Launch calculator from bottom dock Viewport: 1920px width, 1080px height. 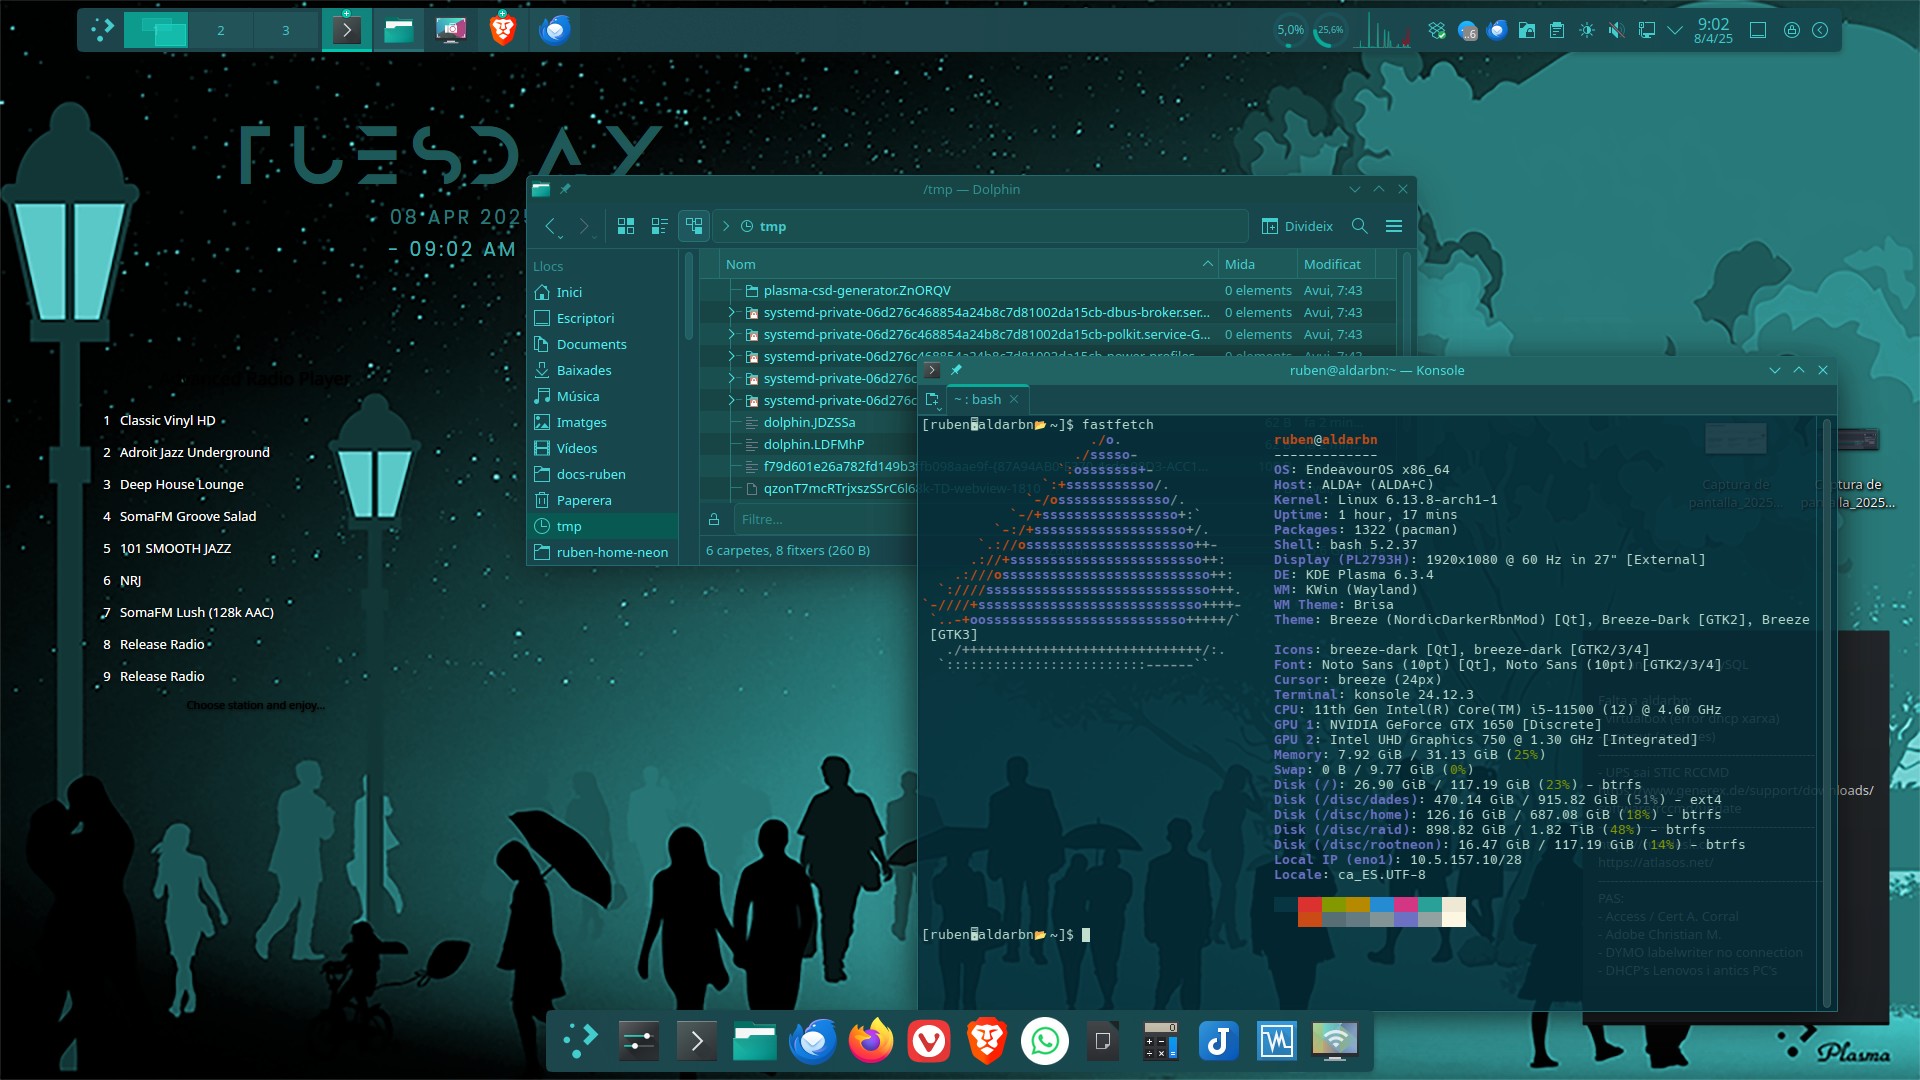[x=1160, y=1042]
